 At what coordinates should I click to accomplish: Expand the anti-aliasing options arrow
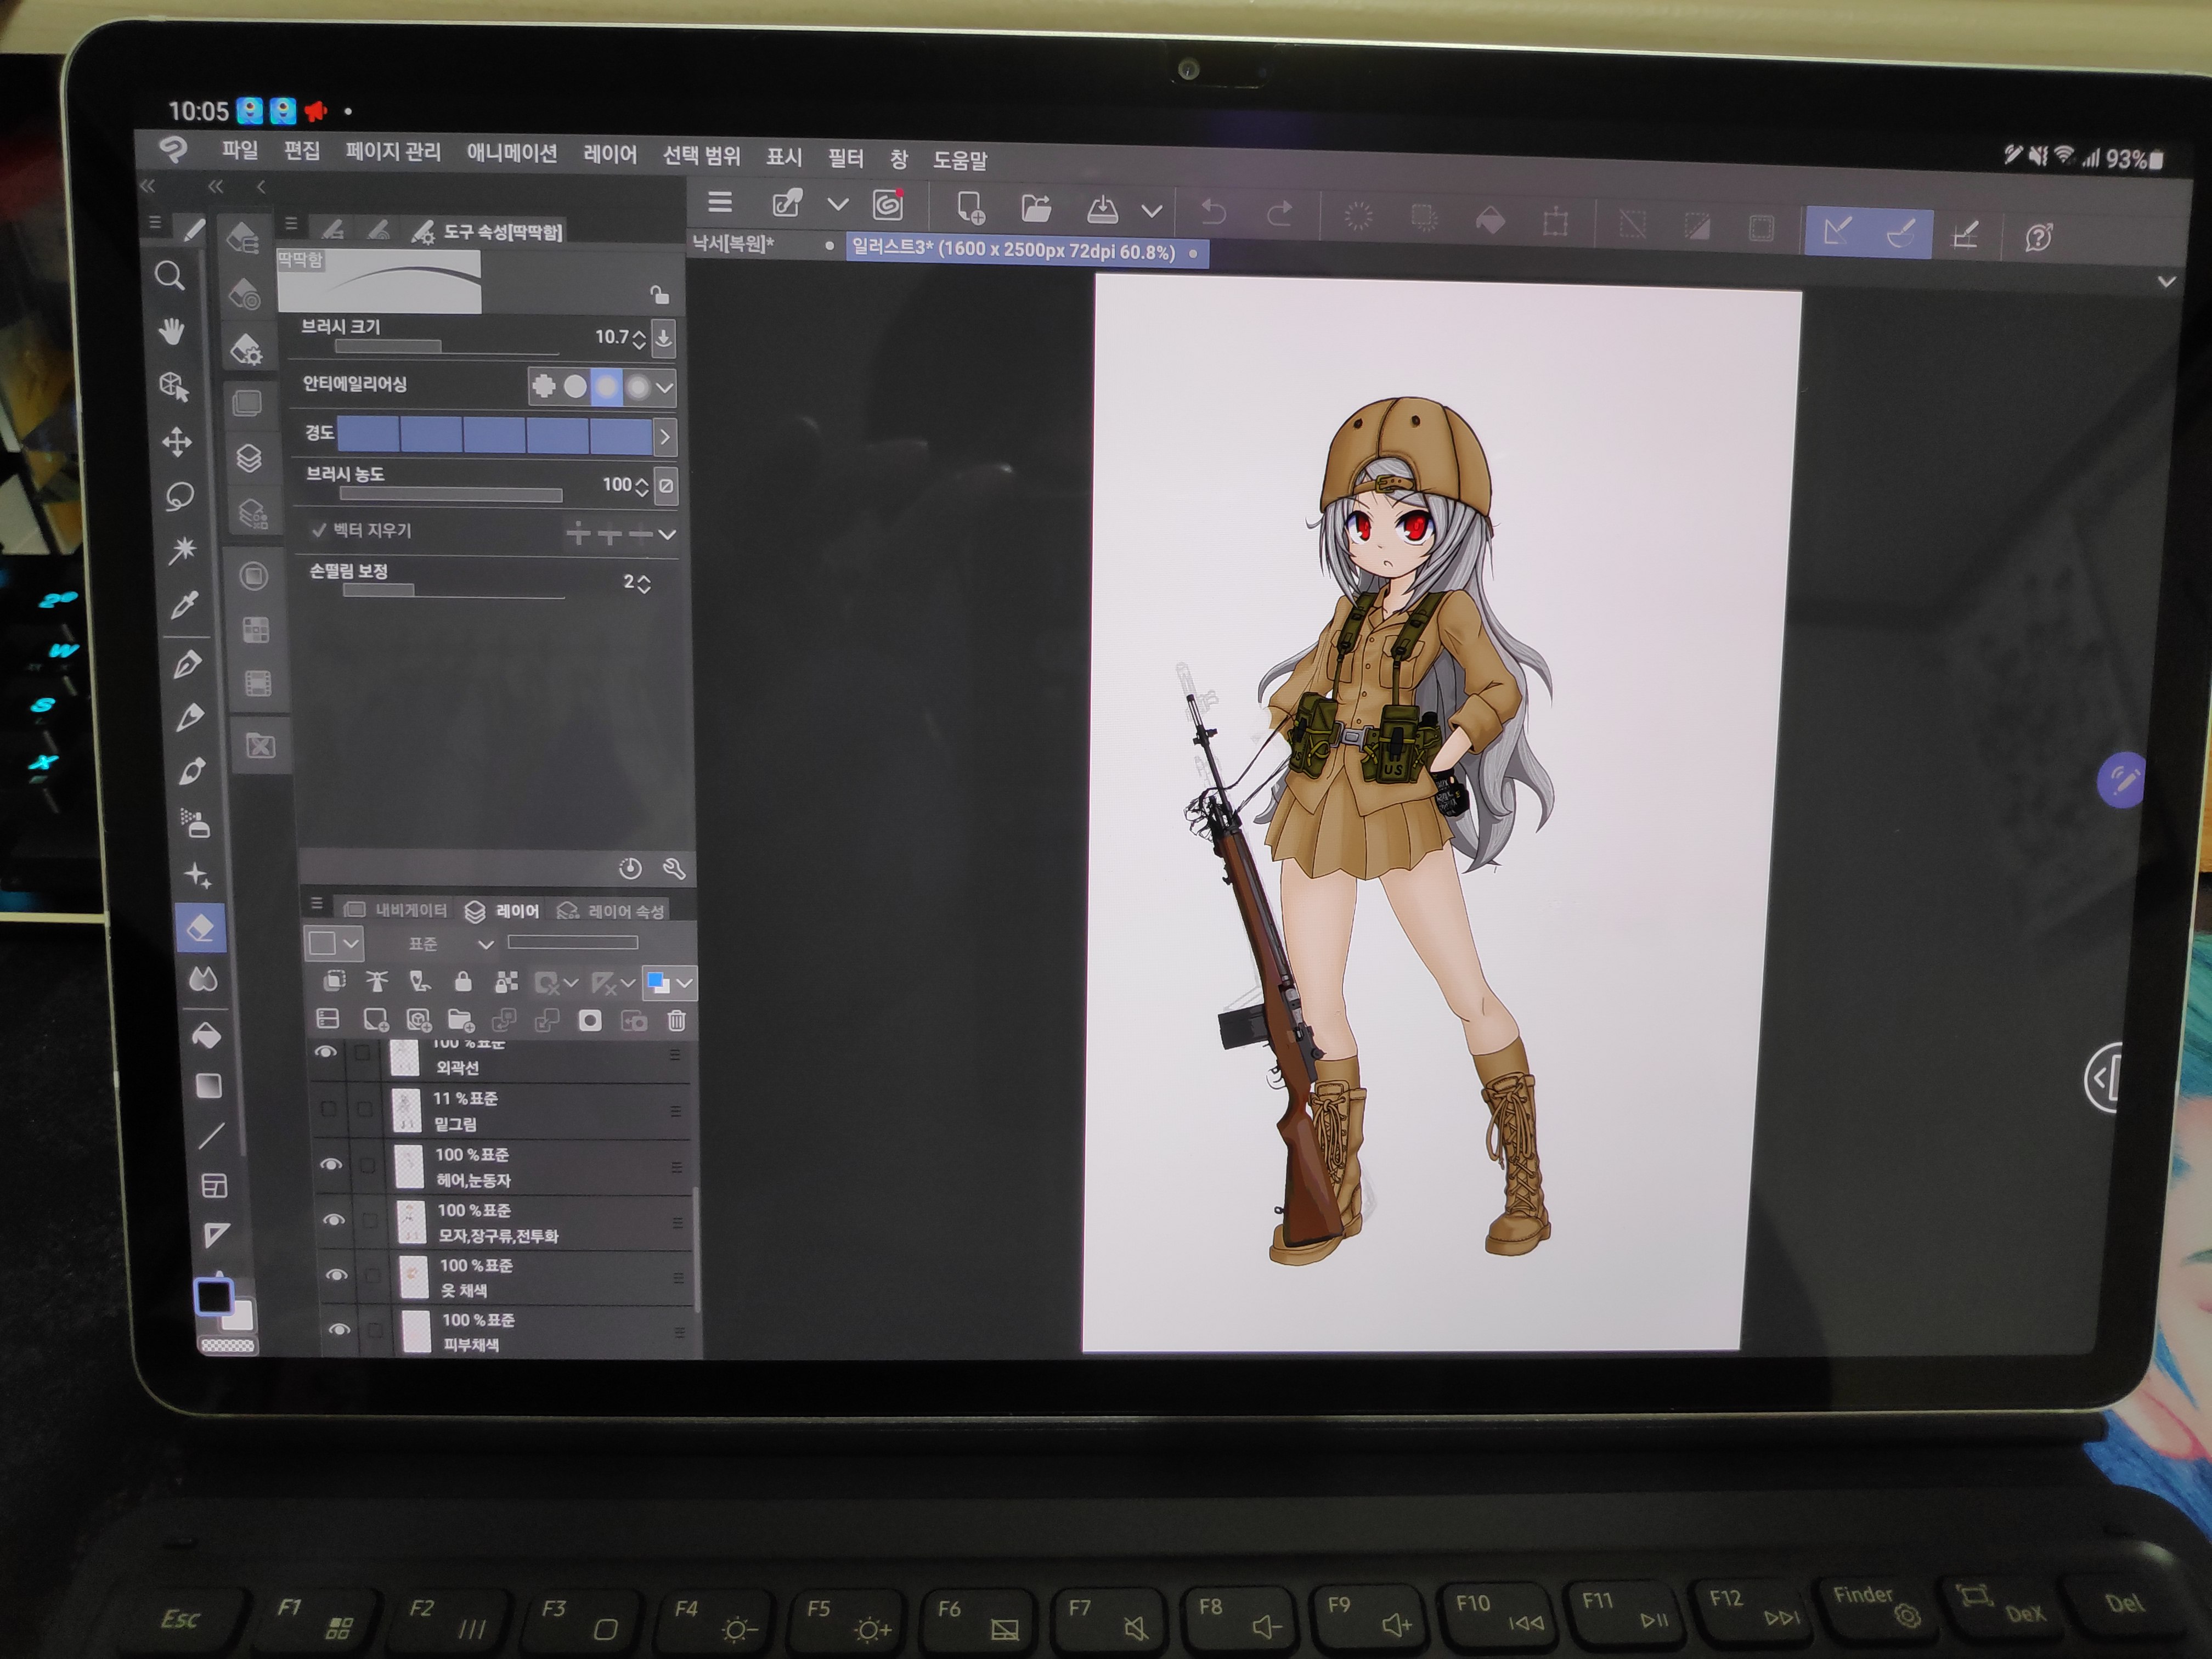pos(664,387)
